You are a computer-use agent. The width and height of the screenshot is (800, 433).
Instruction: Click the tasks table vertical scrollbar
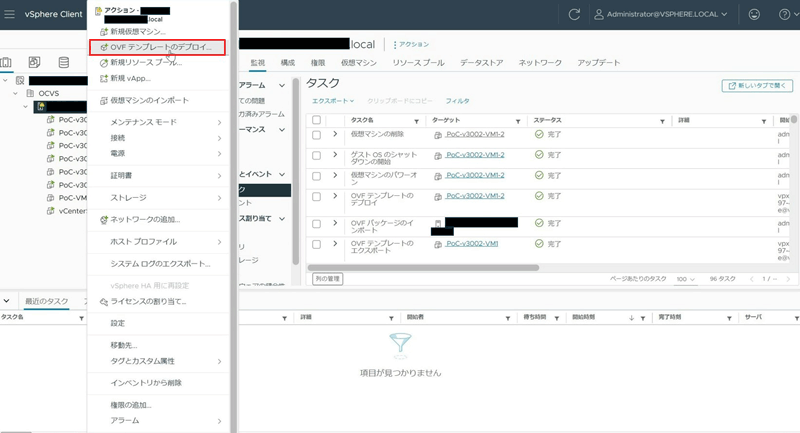coord(794,119)
